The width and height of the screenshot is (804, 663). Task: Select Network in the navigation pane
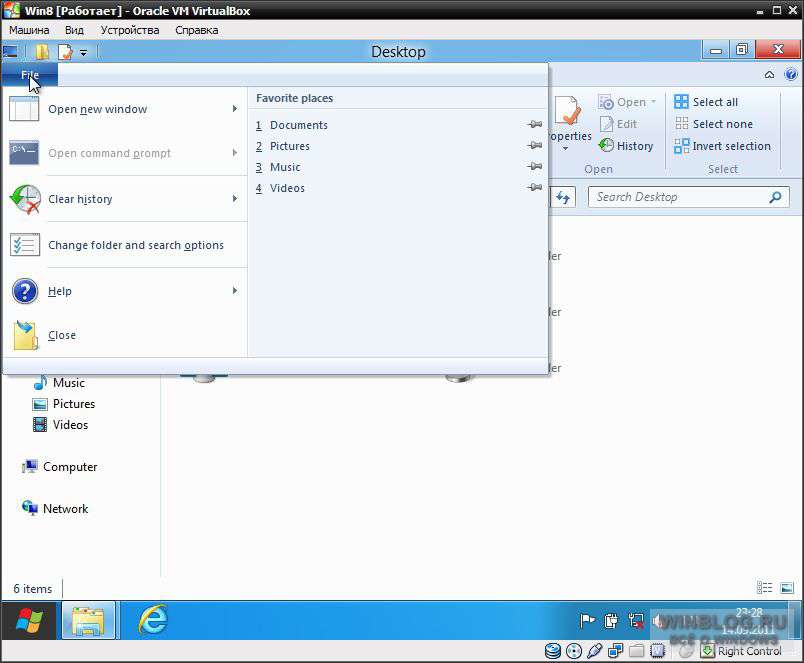pos(55,509)
